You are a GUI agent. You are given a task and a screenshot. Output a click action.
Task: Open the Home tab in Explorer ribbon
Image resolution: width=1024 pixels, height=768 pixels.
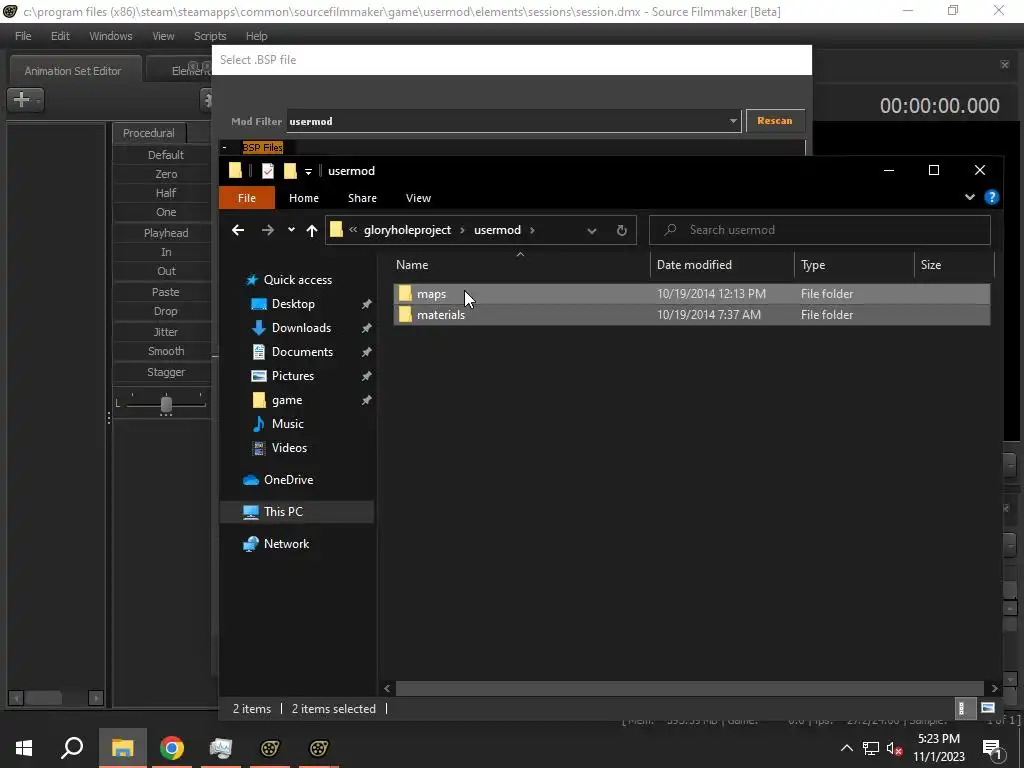304,198
